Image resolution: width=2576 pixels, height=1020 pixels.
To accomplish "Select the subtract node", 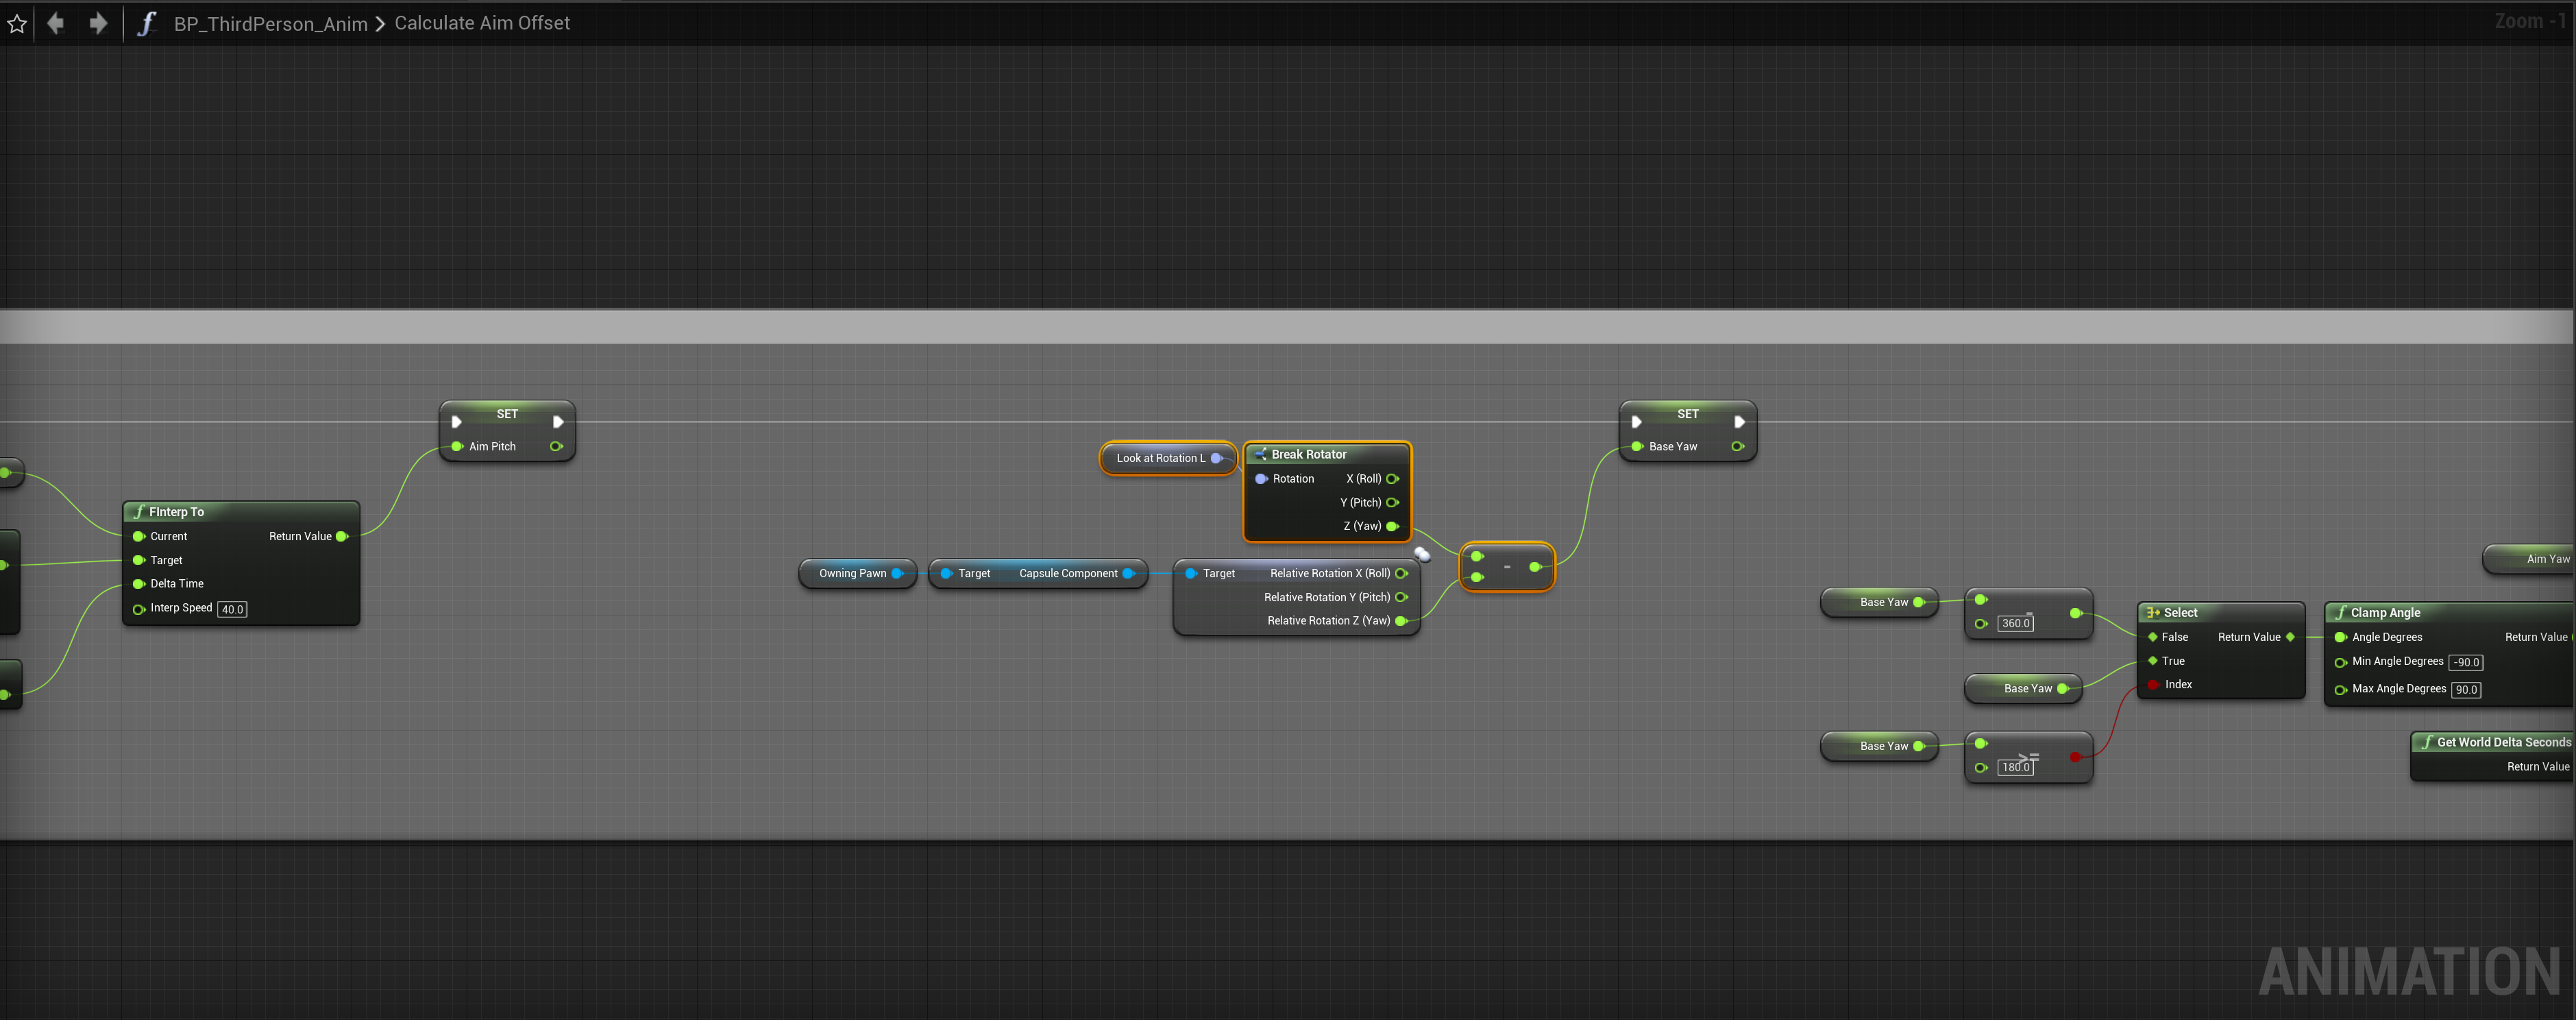I will tap(1507, 567).
